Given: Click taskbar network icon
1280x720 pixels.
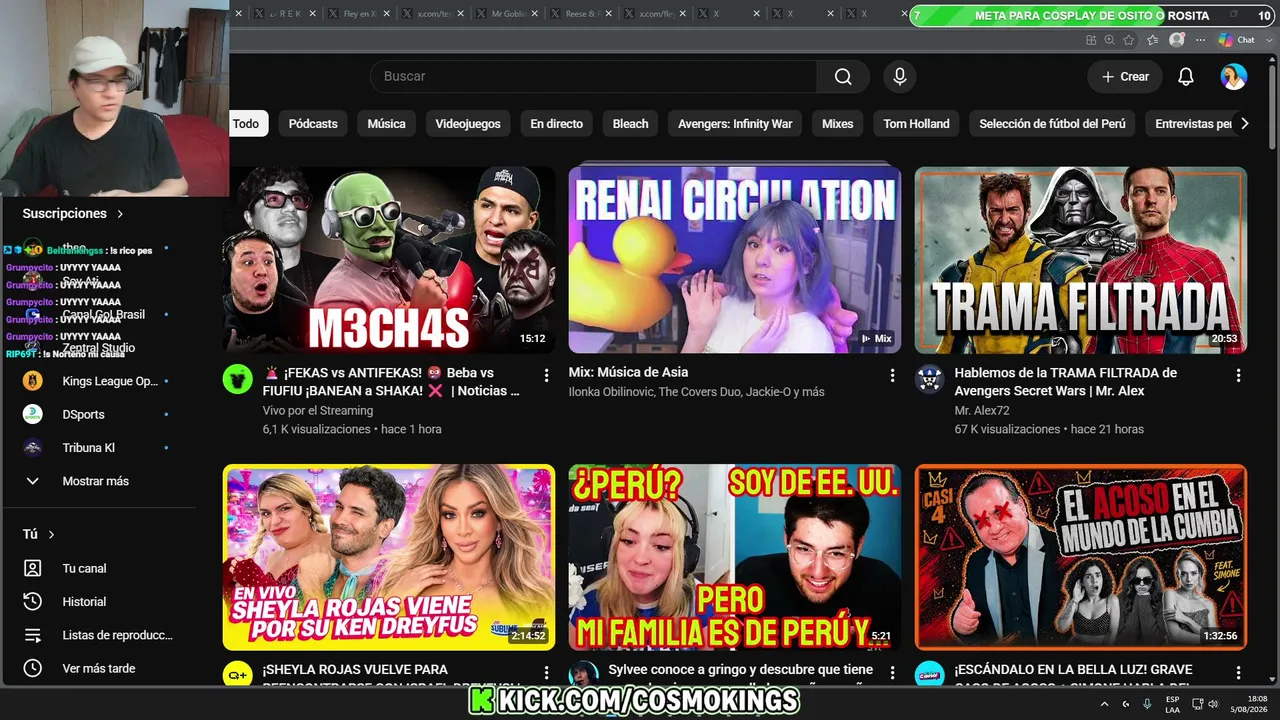Looking at the screenshot, I should coord(1198,704).
